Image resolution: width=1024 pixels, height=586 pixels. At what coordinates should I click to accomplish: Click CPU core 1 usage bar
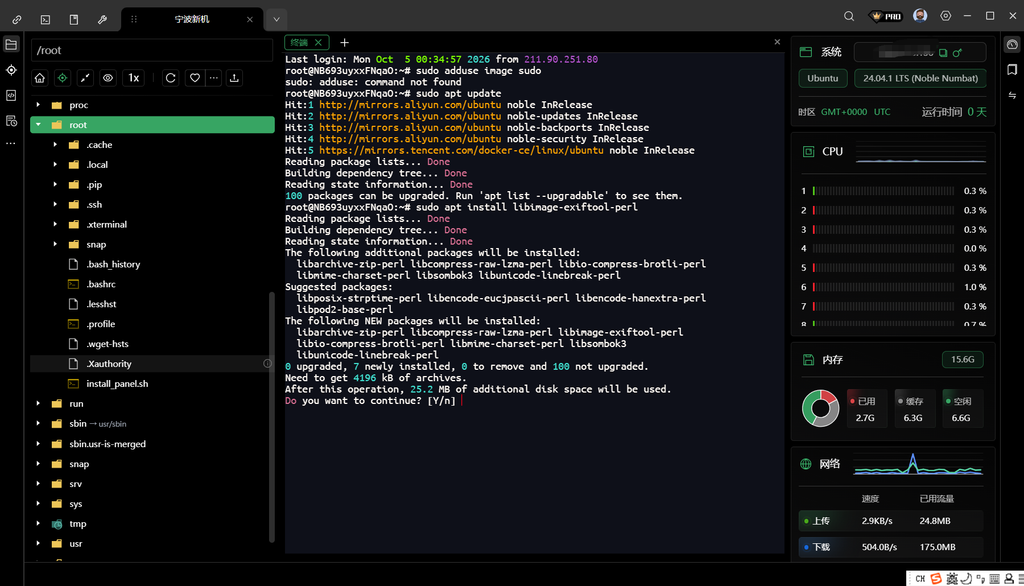coord(883,191)
